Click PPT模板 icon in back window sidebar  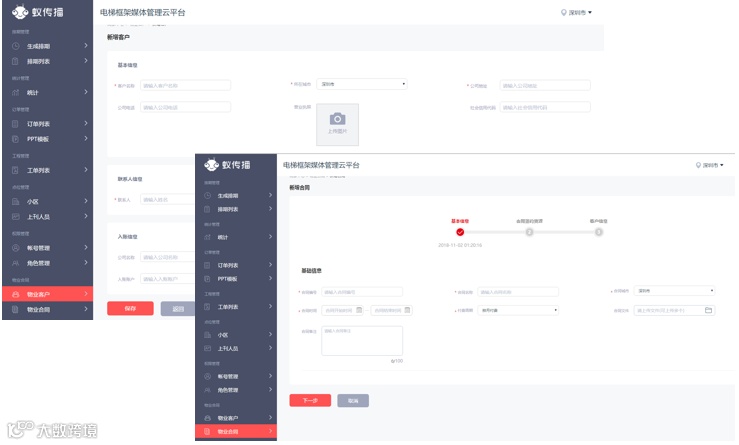click(x=16, y=139)
